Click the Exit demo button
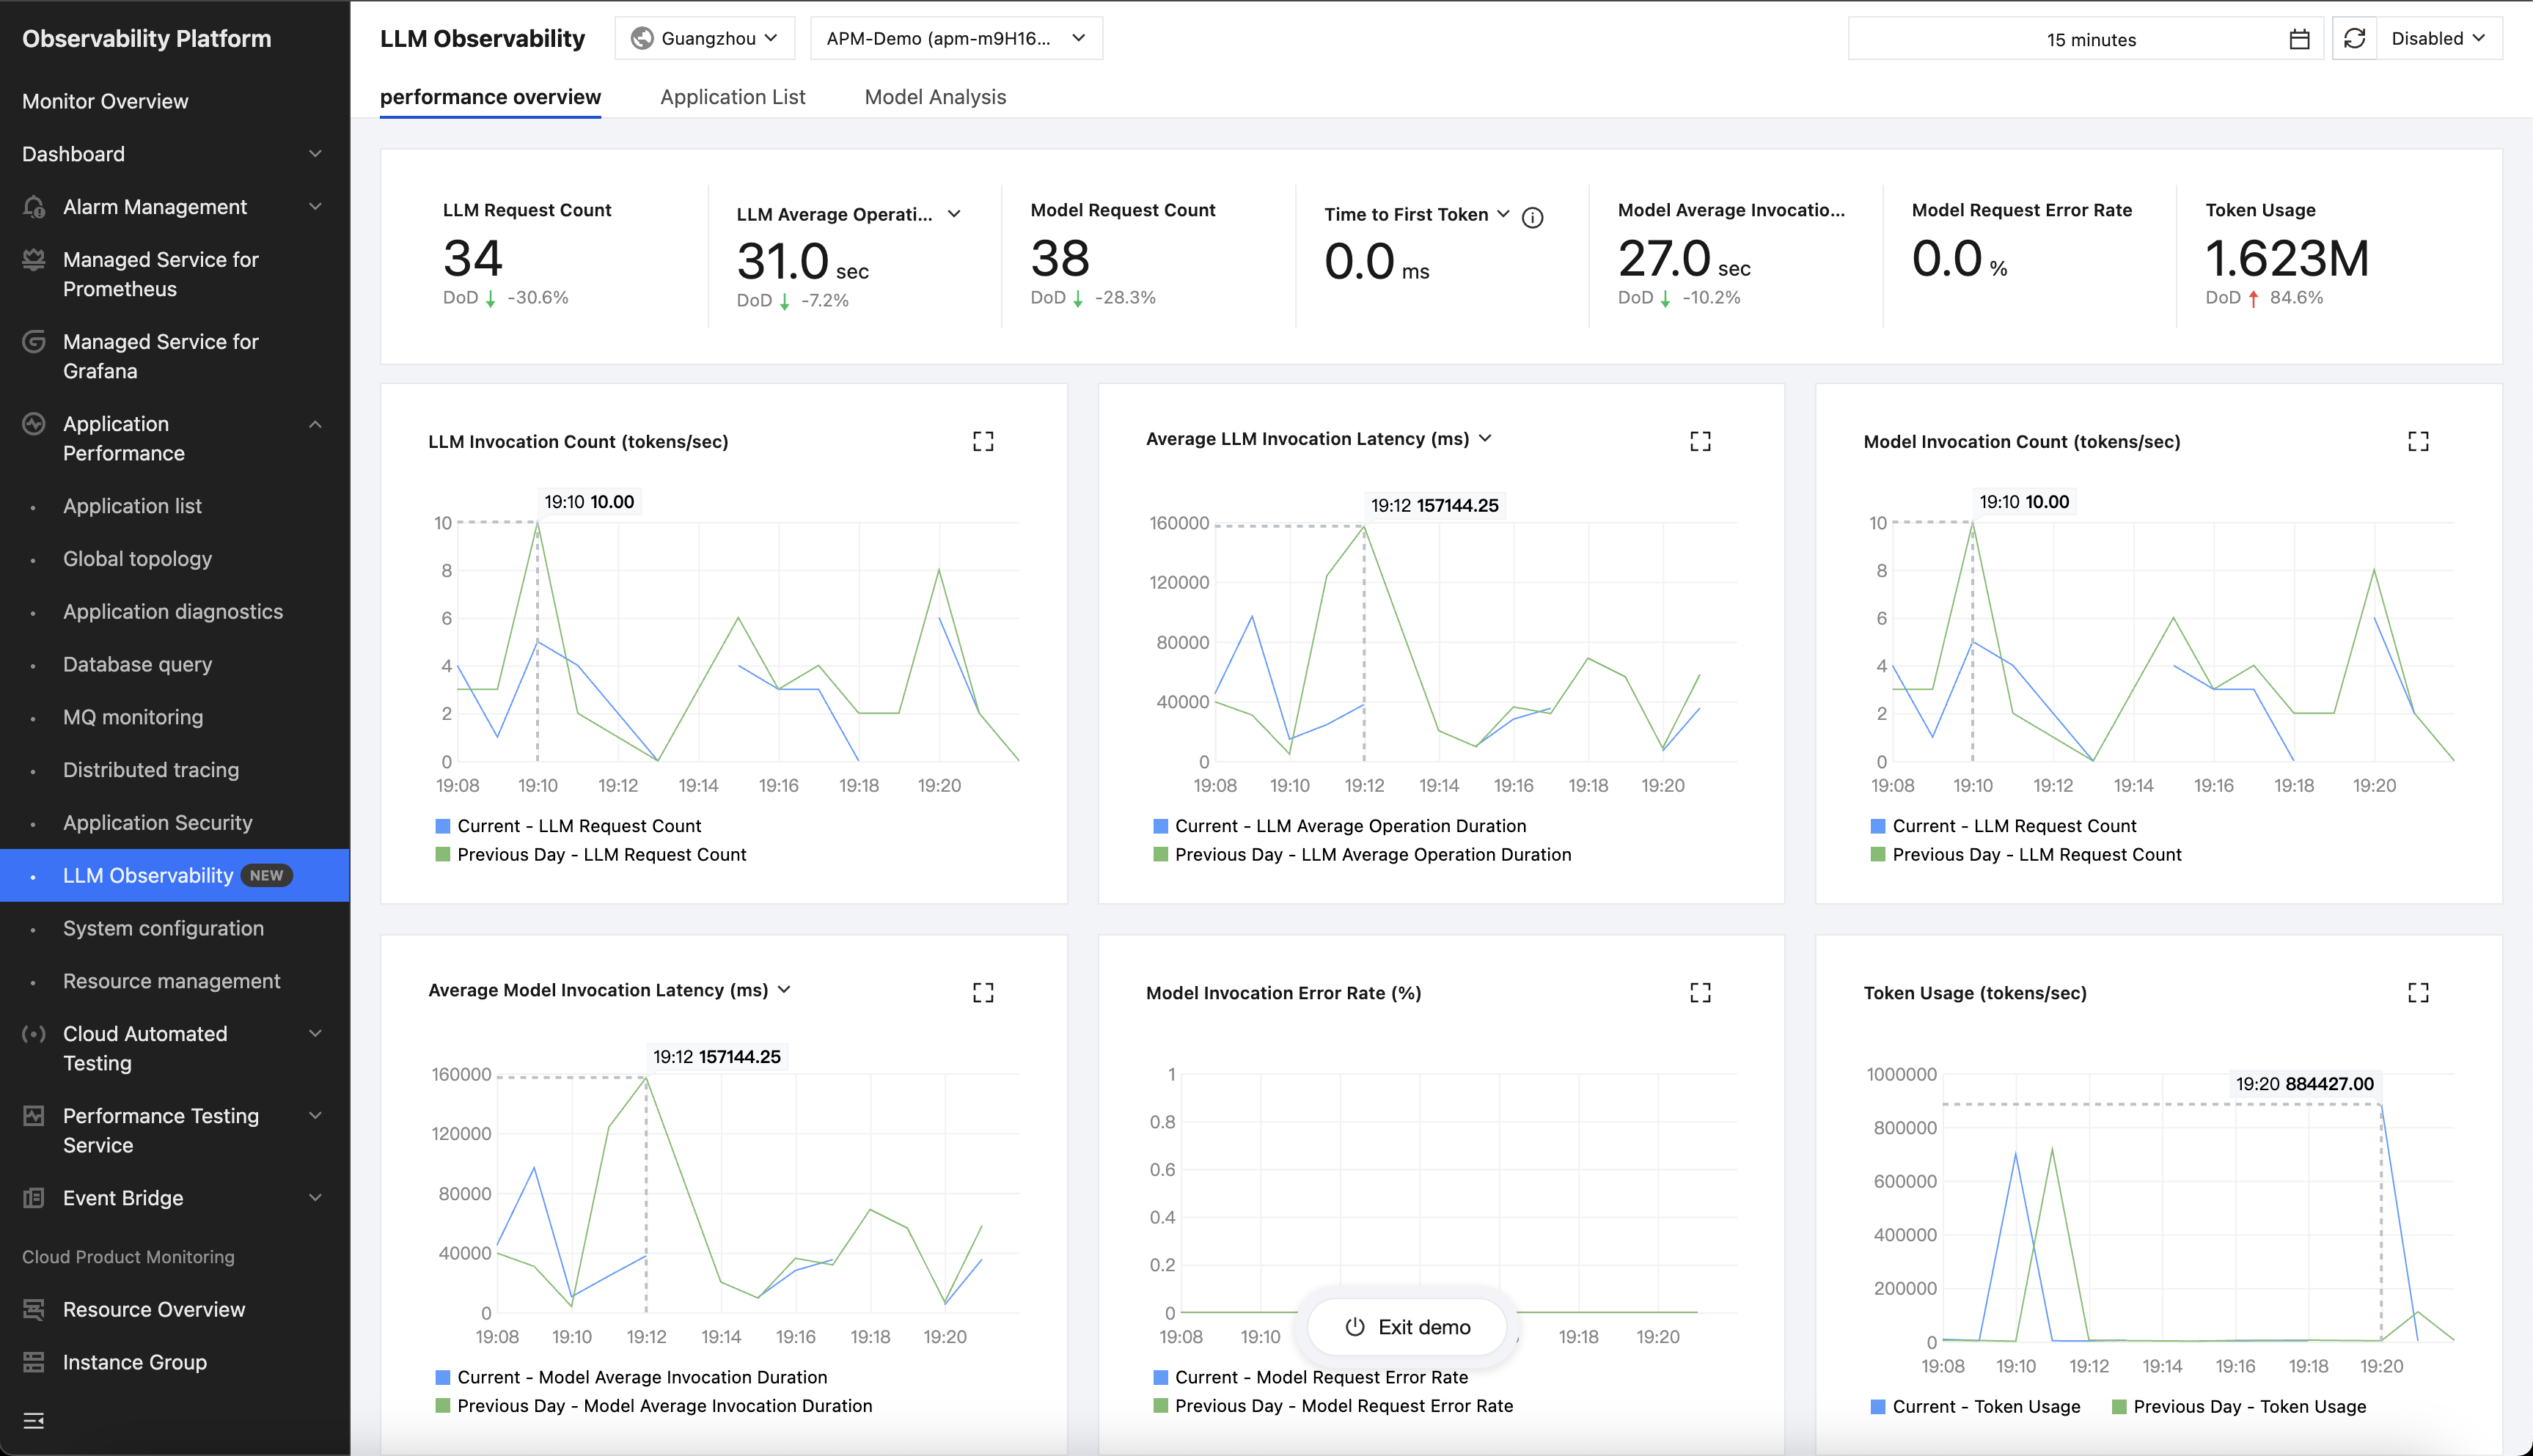This screenshot has width=2533, height=1456. (1408, 1327)
